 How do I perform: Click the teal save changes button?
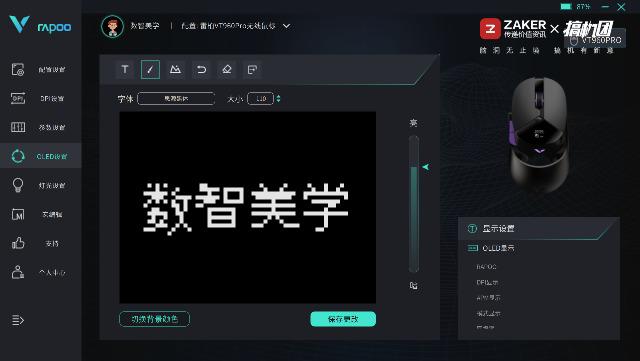[x=343, y=319]
